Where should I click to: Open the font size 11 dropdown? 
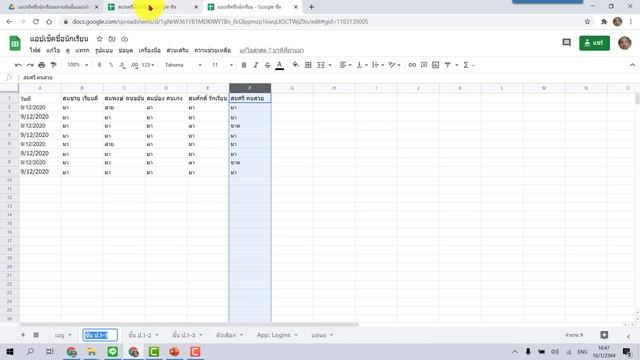[x=222, y=65]
